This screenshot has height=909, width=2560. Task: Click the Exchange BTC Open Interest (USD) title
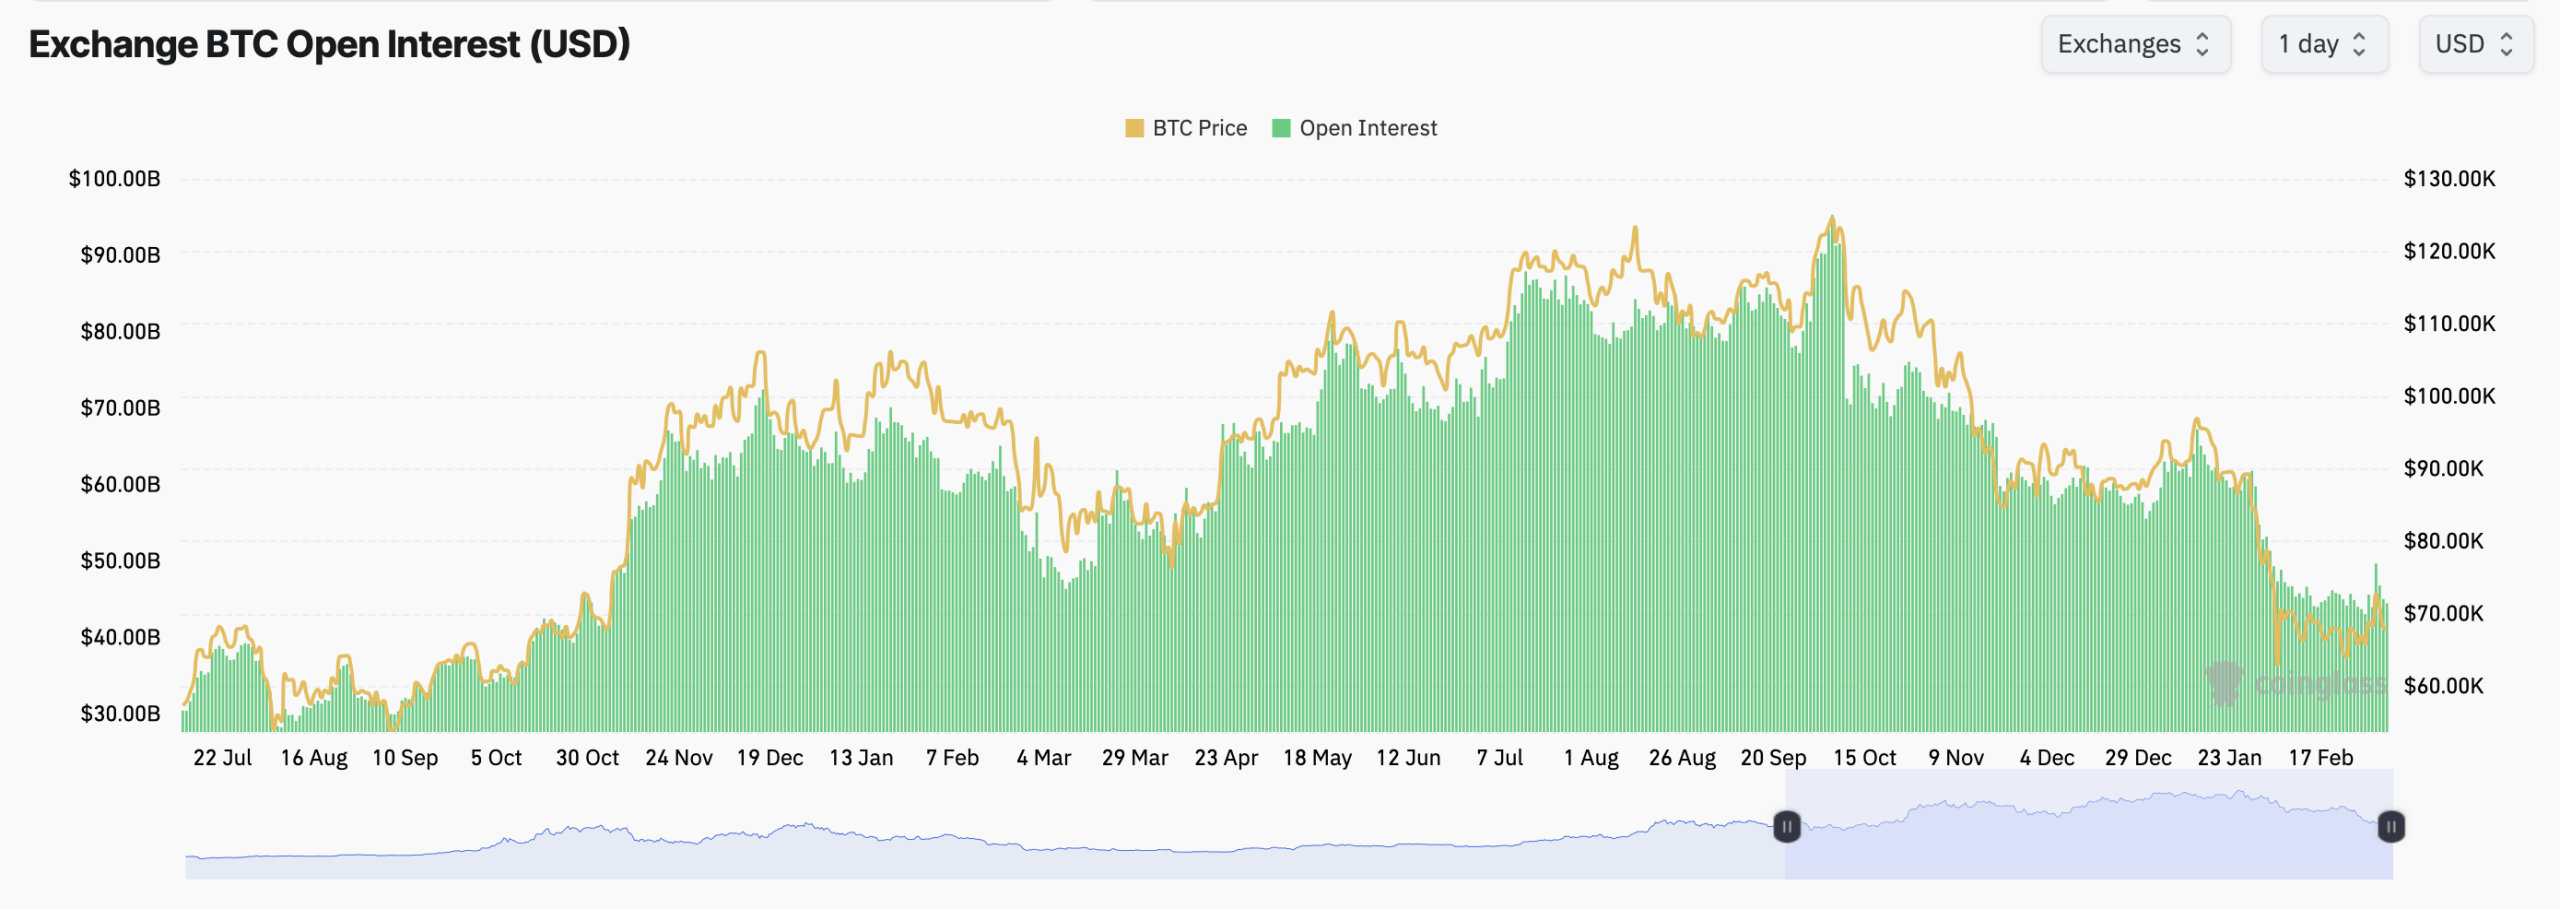click(329, 44)
